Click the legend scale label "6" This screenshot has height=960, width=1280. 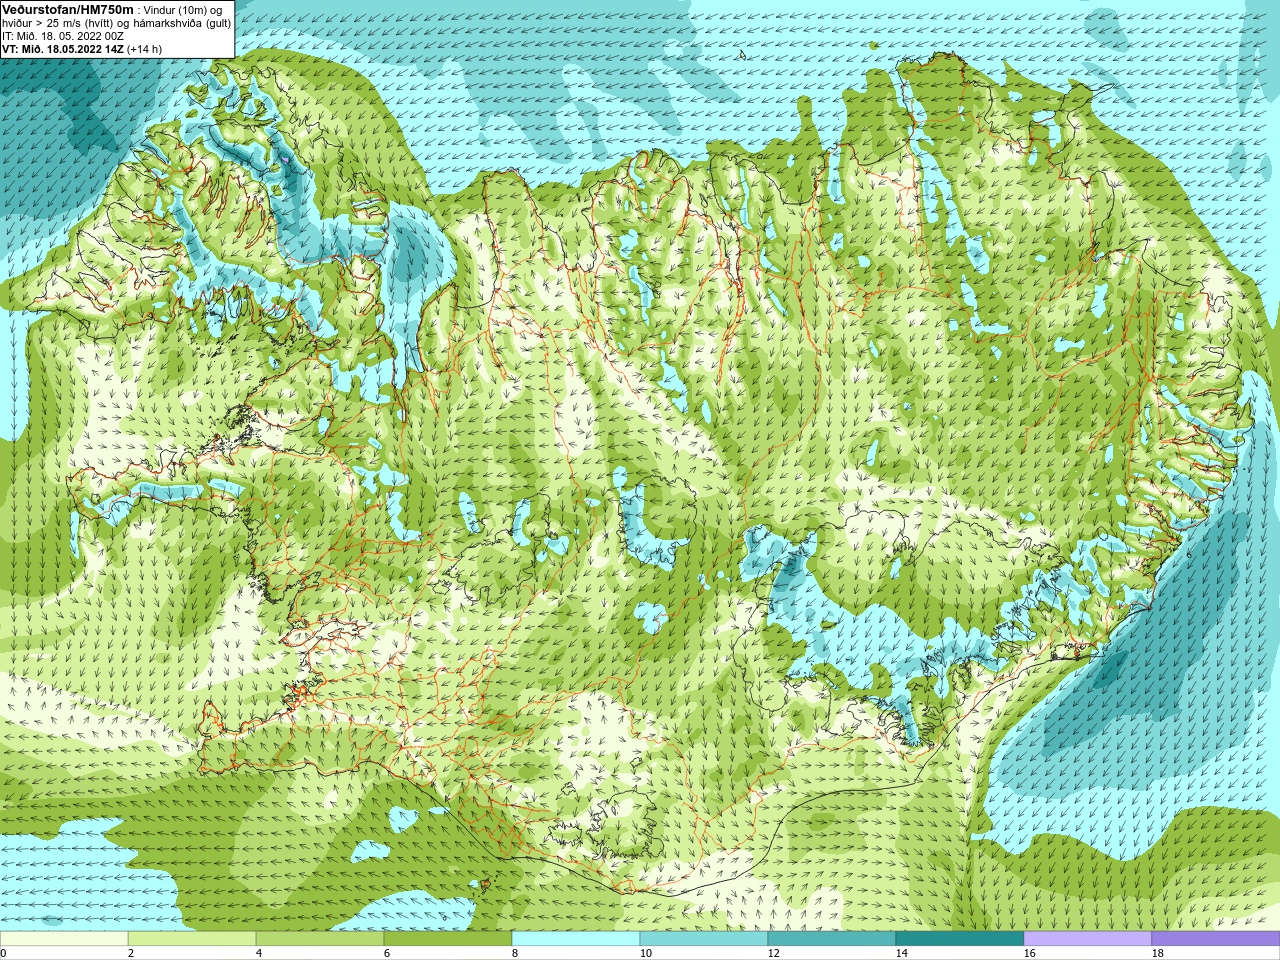pyautogui.click(x=387, y=953)
